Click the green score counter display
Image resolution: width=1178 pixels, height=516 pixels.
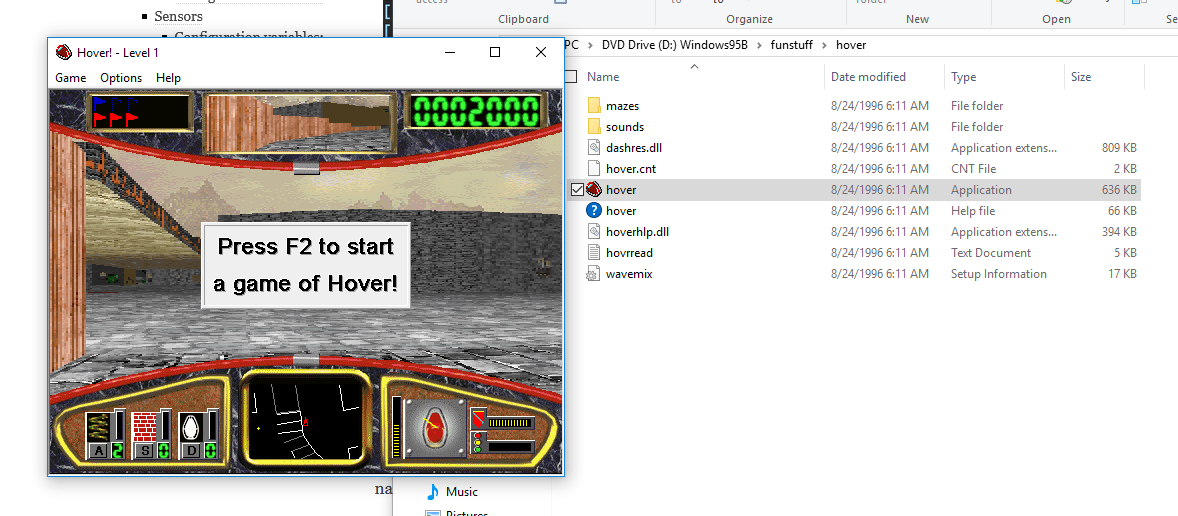pyautogui.click(x=475, y=112)
